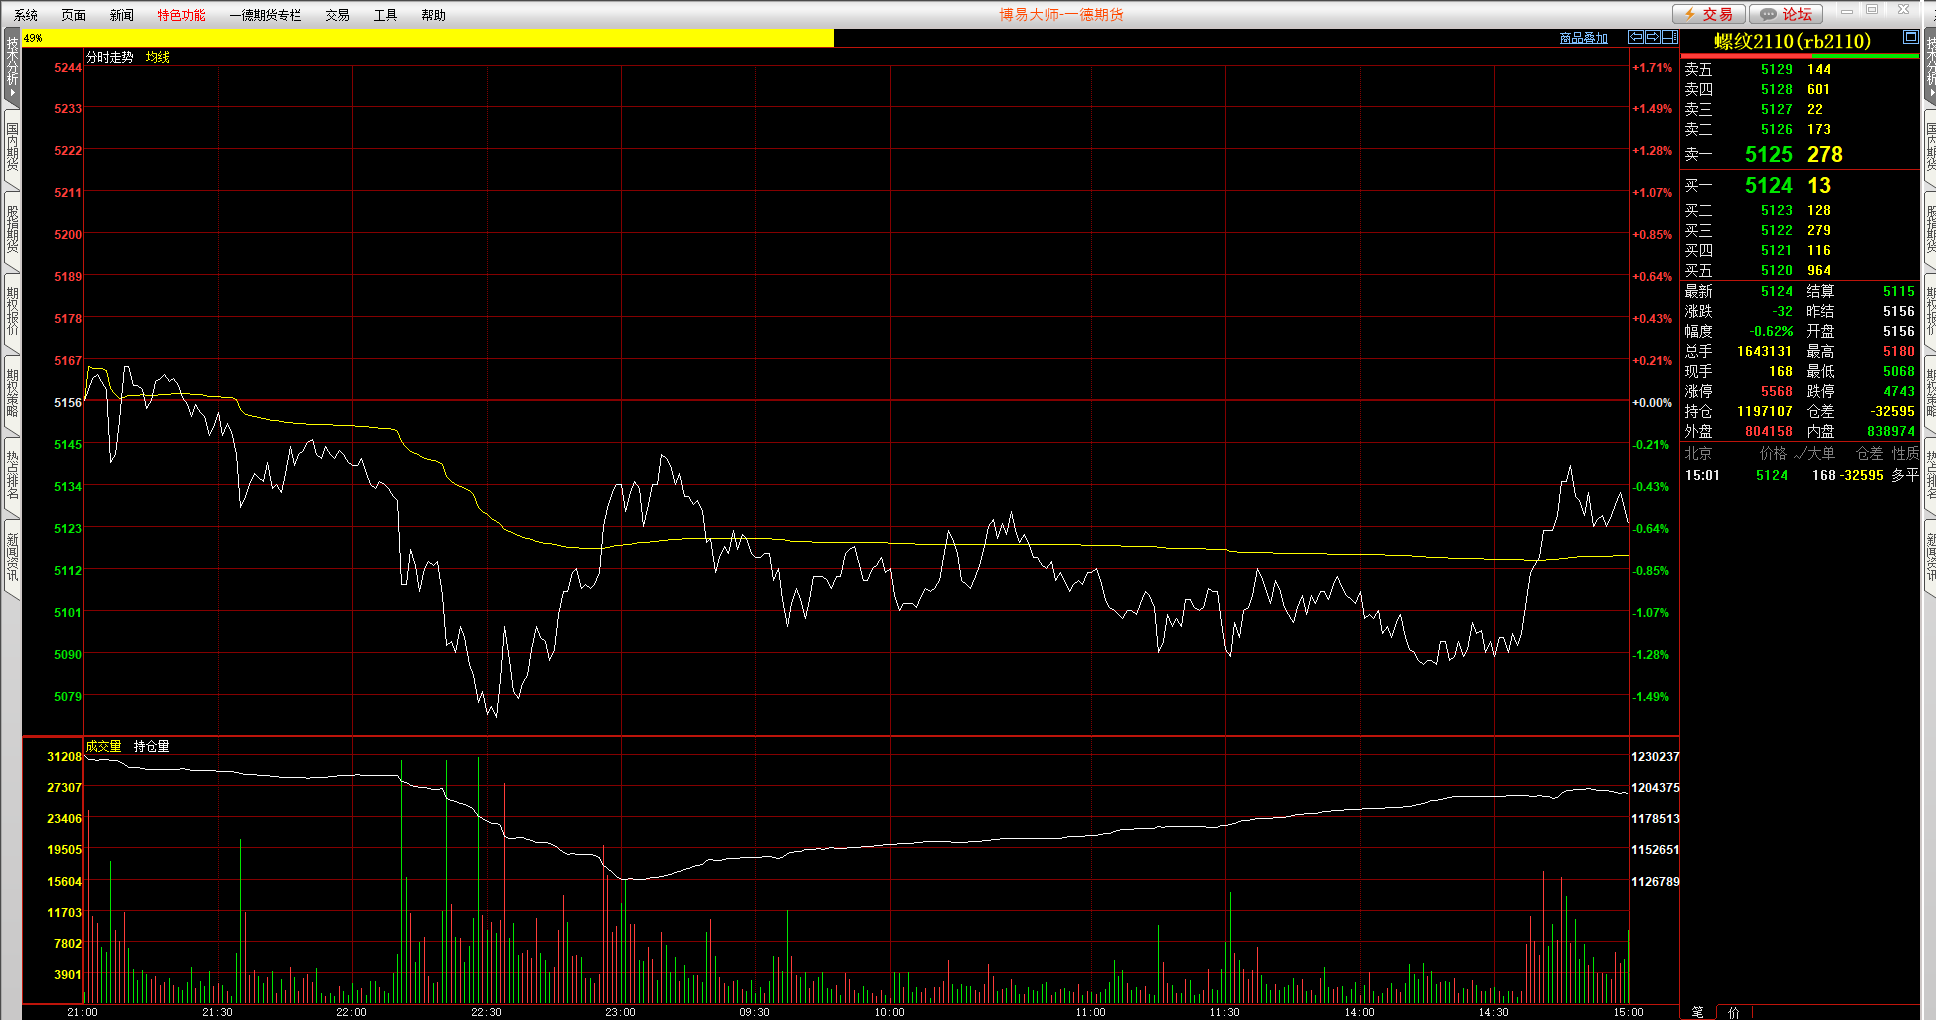1936x1020 pixels.
Task: Open the 特色功能 menu
Action: [x=181, y=15]
